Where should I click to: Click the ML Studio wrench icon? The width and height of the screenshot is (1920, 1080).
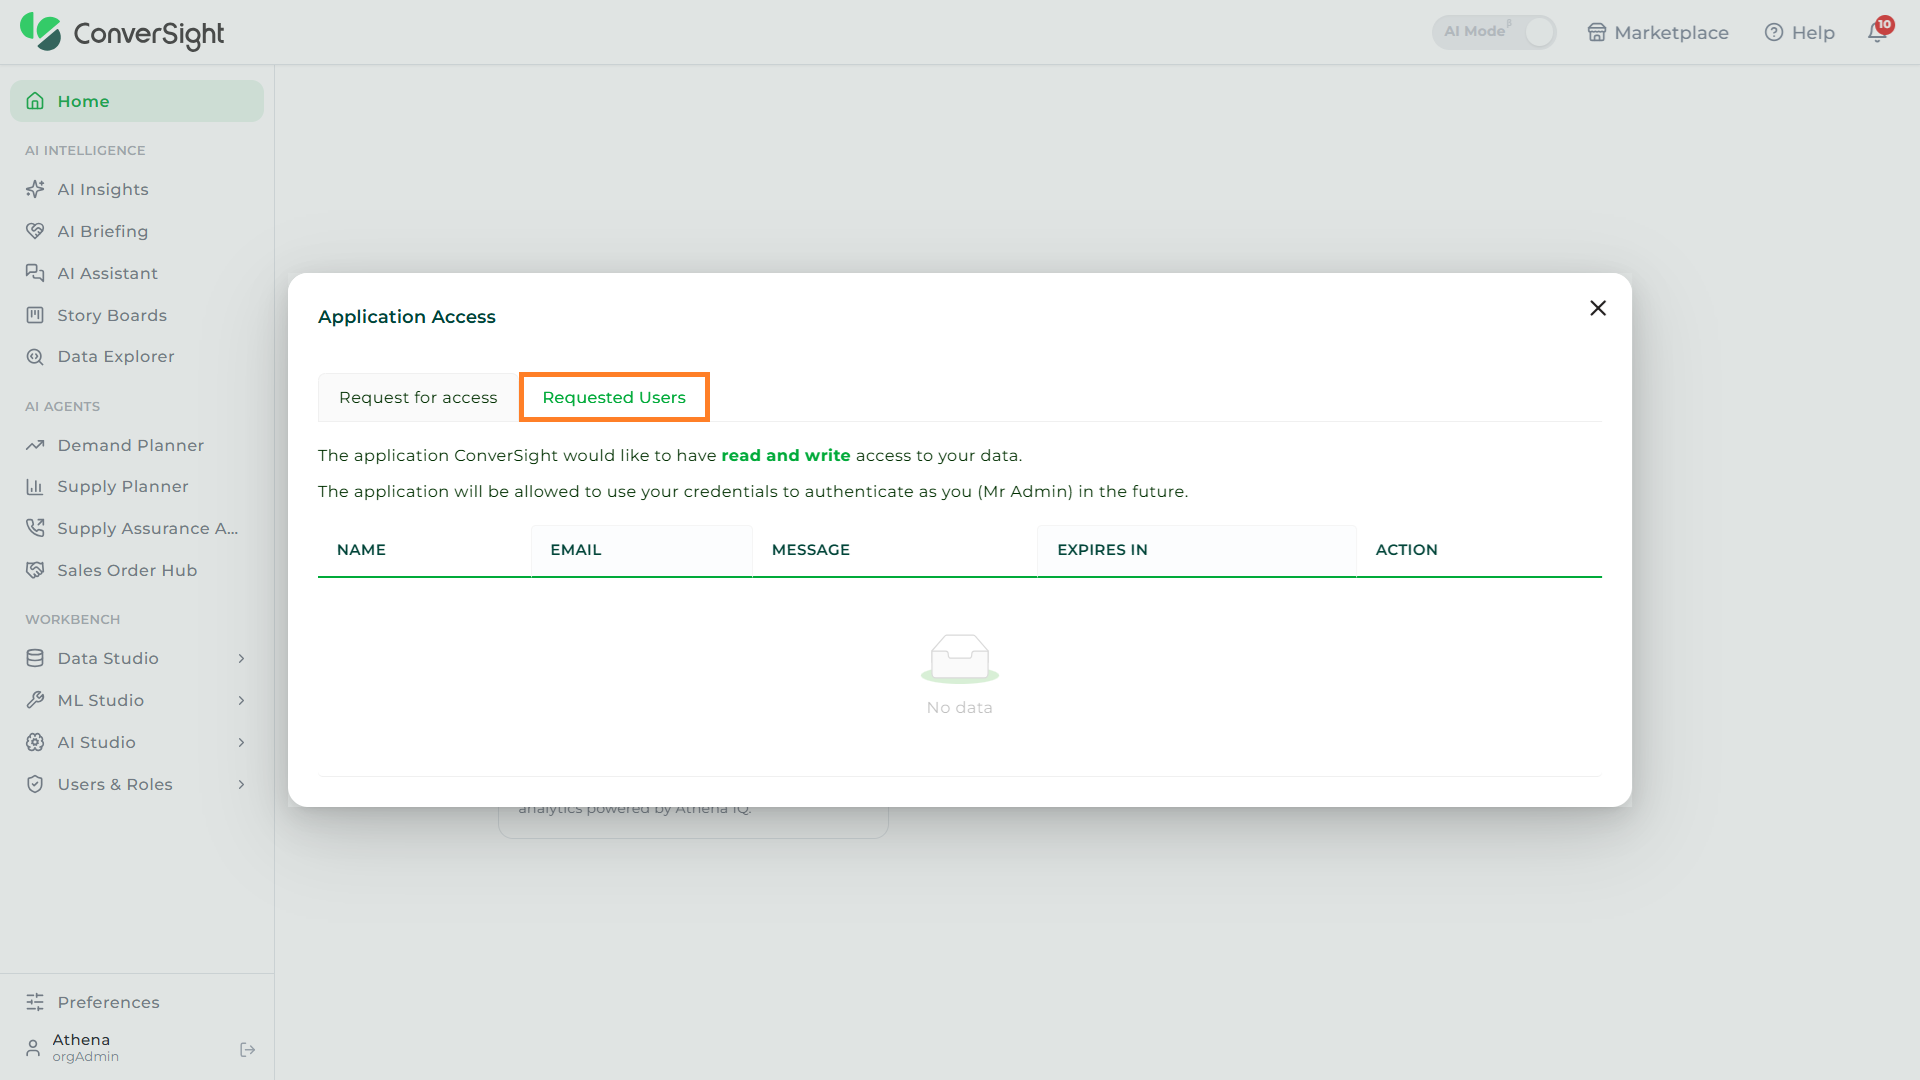[35, 700]
